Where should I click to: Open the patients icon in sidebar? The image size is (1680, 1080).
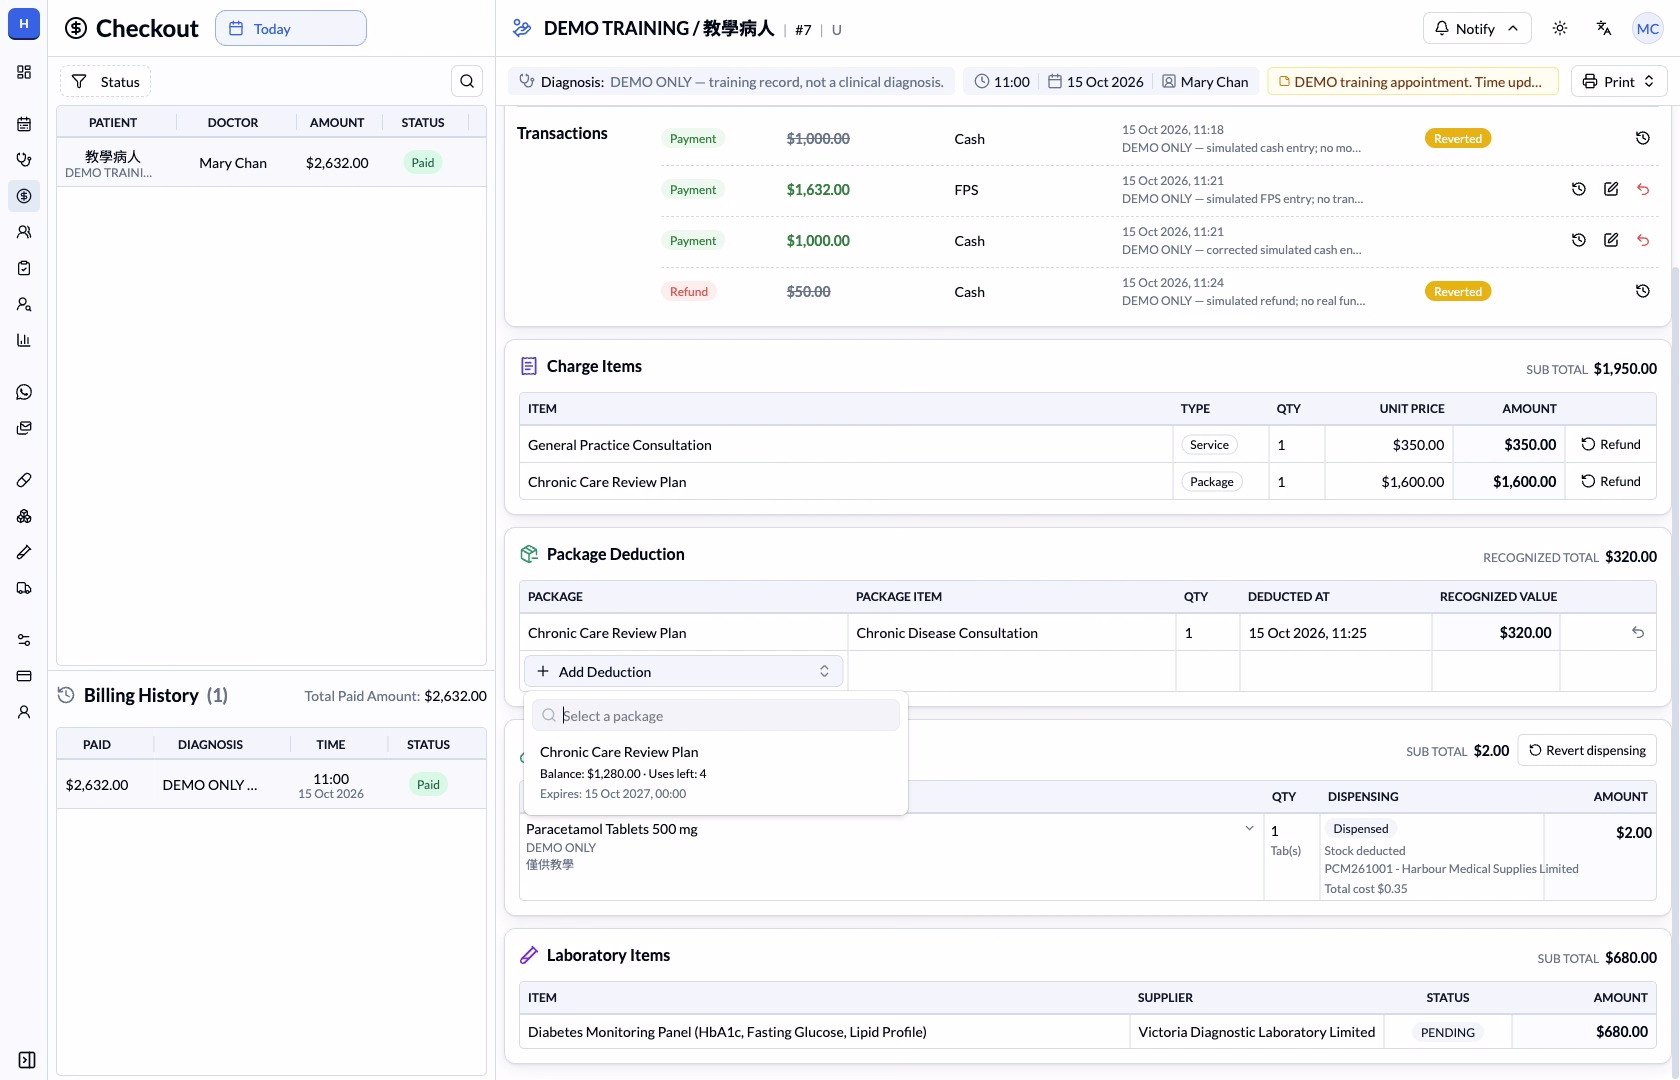24,232
